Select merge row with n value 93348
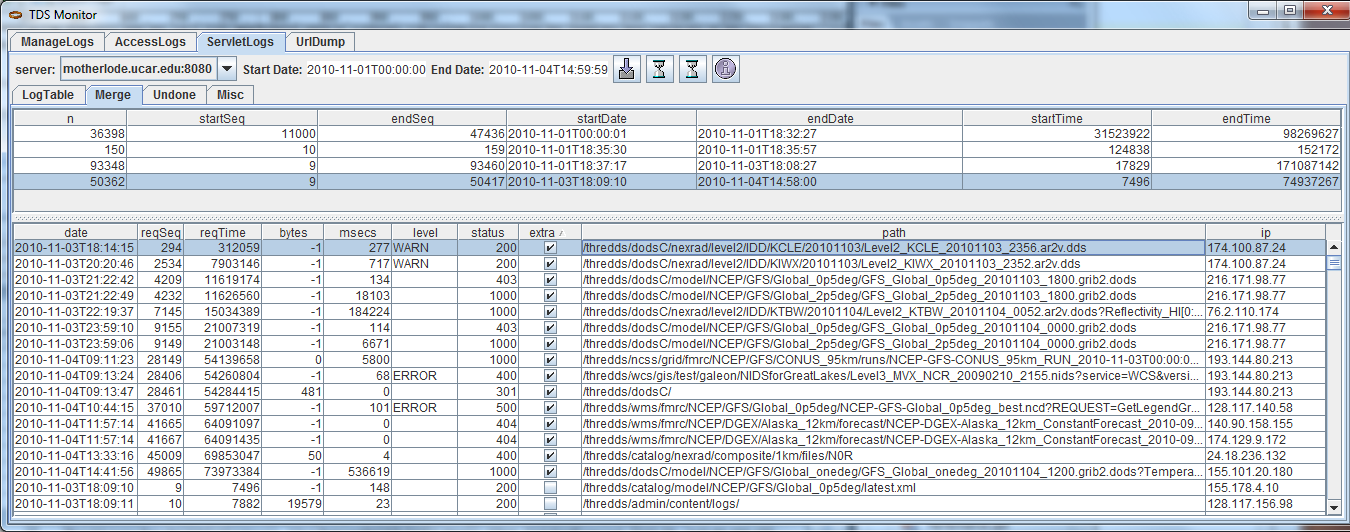The image size is (1350, 532). [70, 165]
